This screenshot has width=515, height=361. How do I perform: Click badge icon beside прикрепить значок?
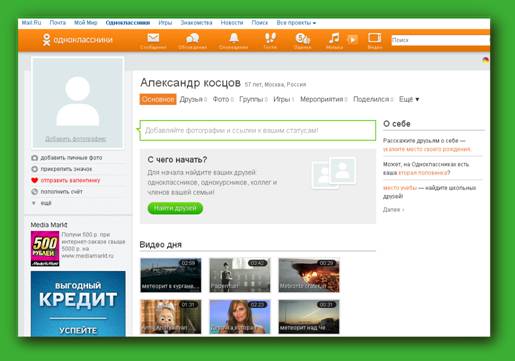(34, 169)
